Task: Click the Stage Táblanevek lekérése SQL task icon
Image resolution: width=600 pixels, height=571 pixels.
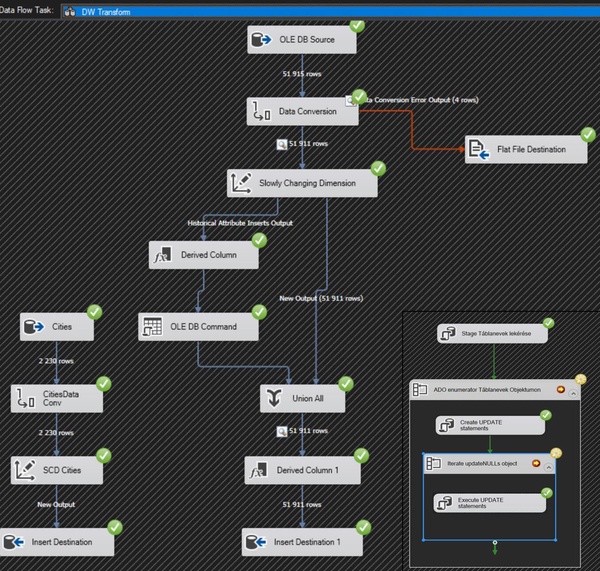Action: click(x=447, y=333)
